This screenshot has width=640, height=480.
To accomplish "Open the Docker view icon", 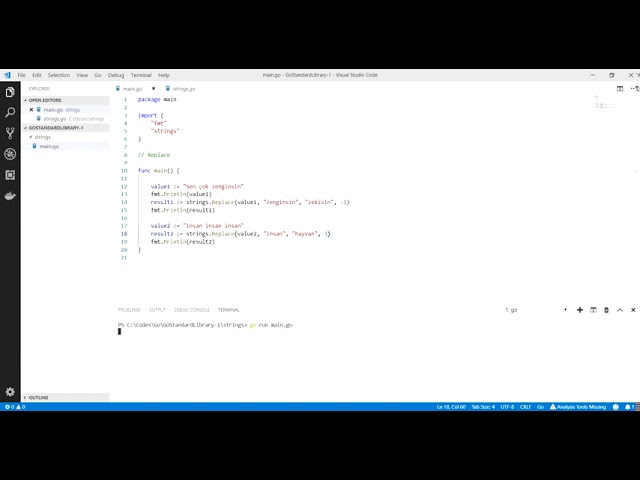I will (10, 196).
